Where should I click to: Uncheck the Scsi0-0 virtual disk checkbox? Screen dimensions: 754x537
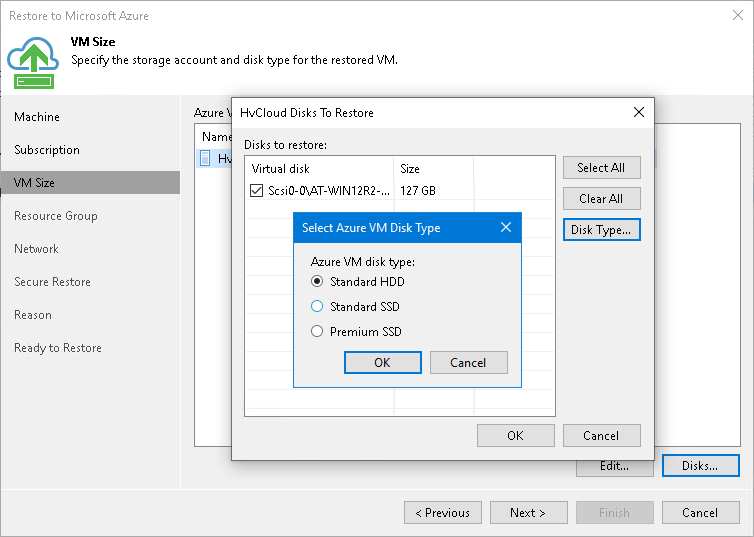pyautogui.click(x=257, y=191)
